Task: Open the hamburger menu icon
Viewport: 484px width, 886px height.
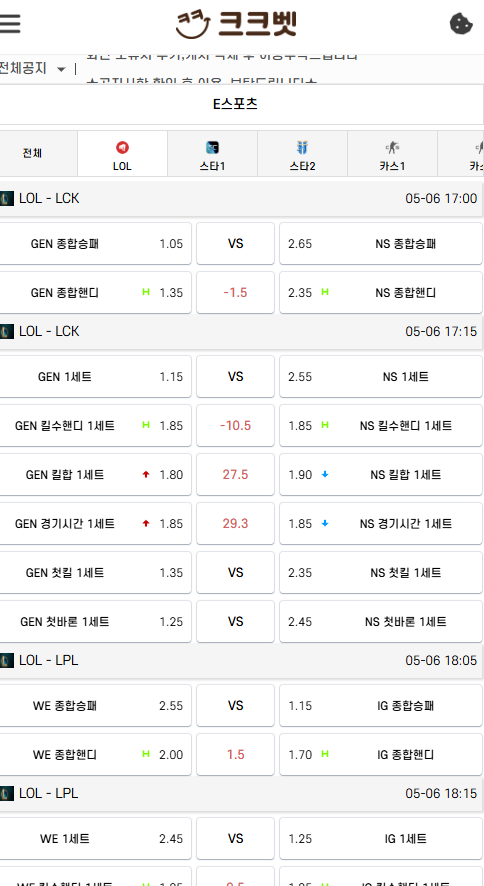Action: pos(10,24)
